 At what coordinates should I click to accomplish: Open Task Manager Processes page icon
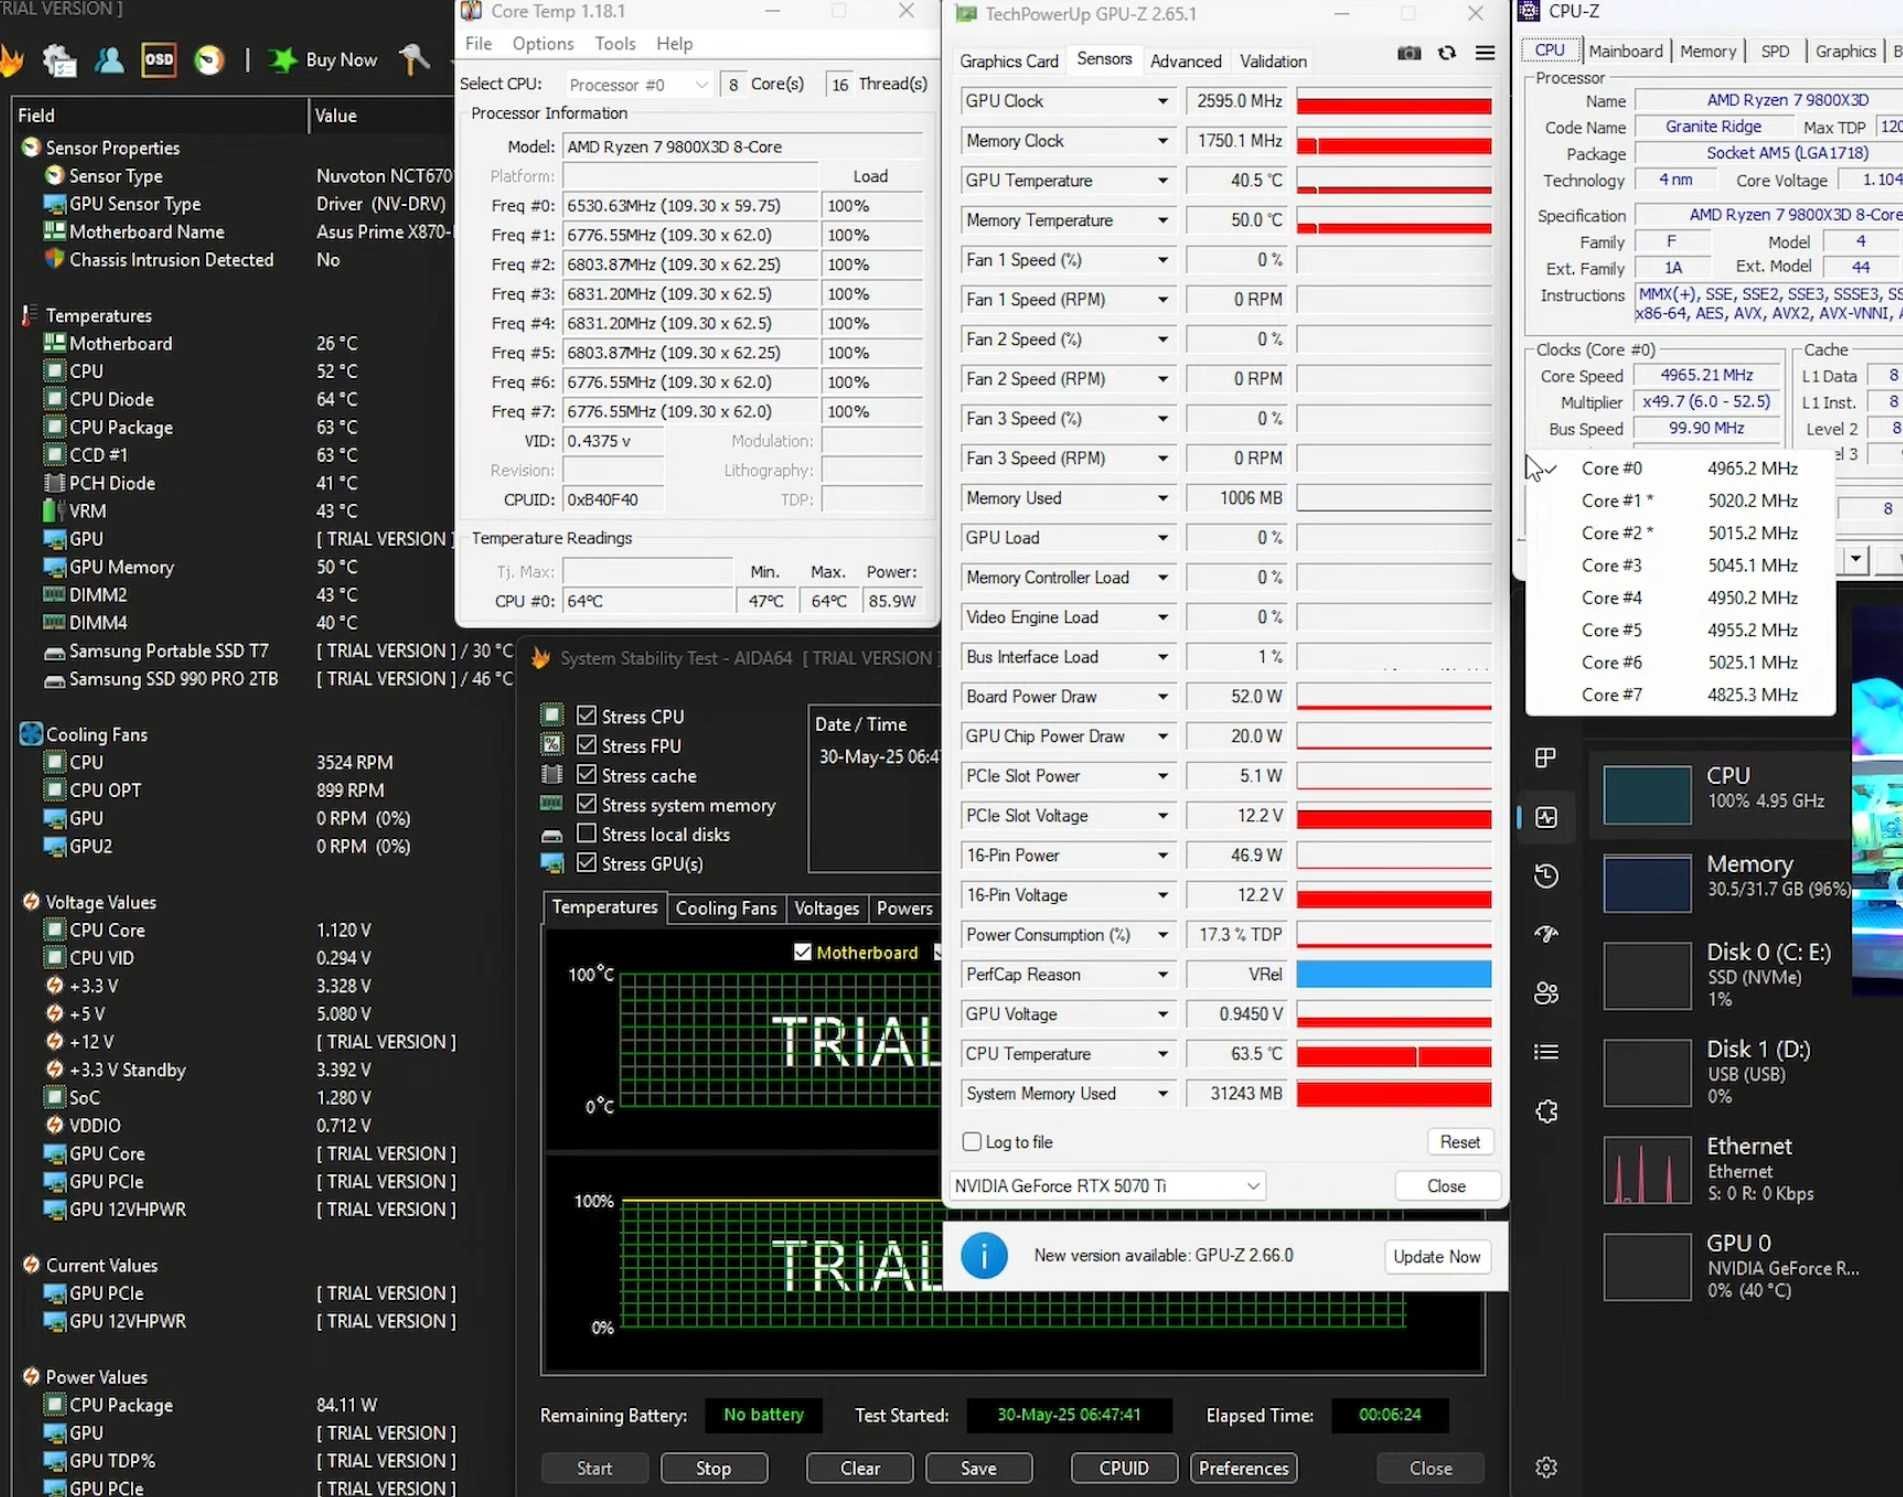[x=1546, y=758]
